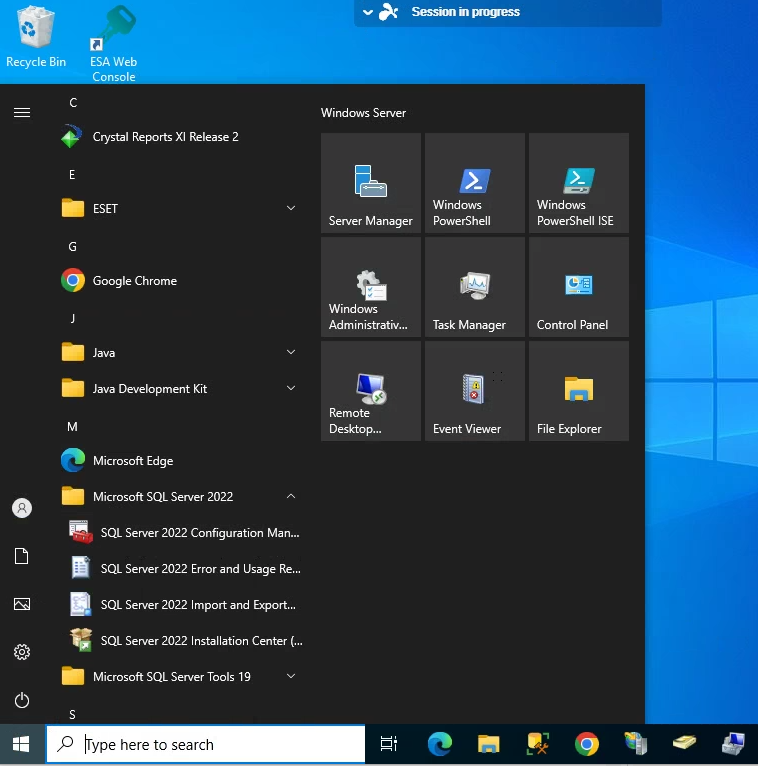Open the Server Manager tile

click(x=371, y=183)
